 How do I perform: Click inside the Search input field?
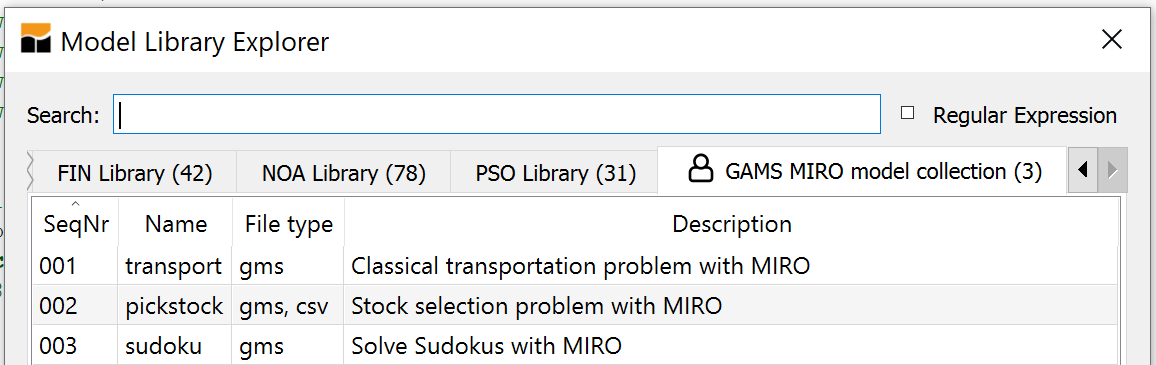pos(496,114)
